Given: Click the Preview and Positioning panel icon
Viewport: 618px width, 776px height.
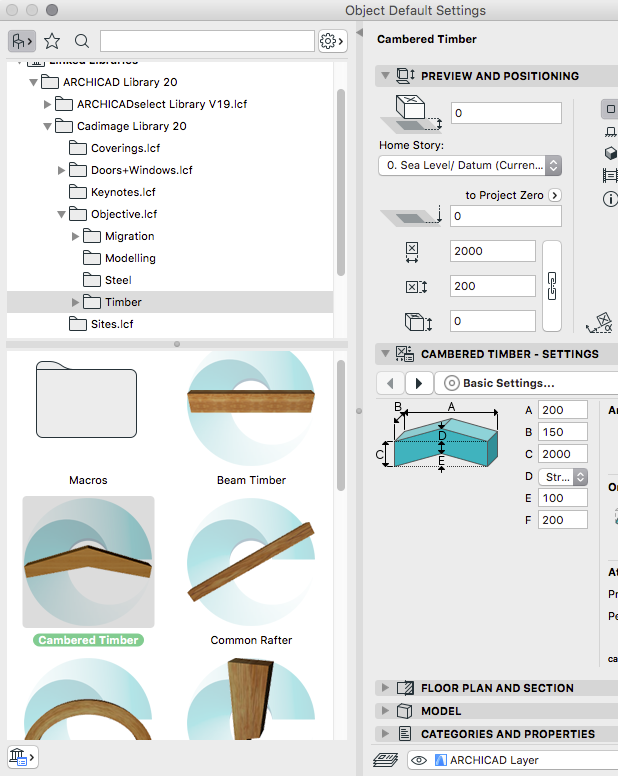Looking at the screenshot, I should pos(405,76).
